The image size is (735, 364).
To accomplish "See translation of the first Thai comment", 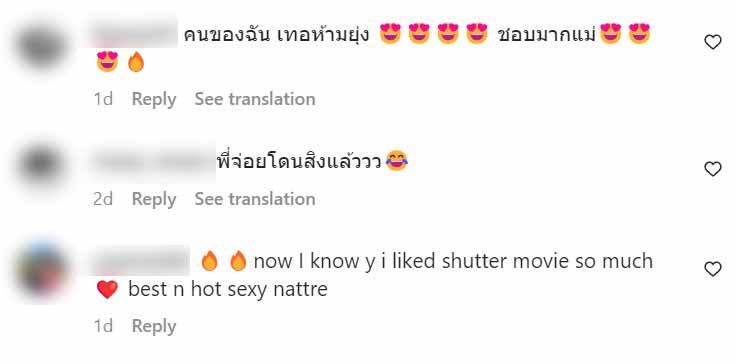I will coord(255,99).
